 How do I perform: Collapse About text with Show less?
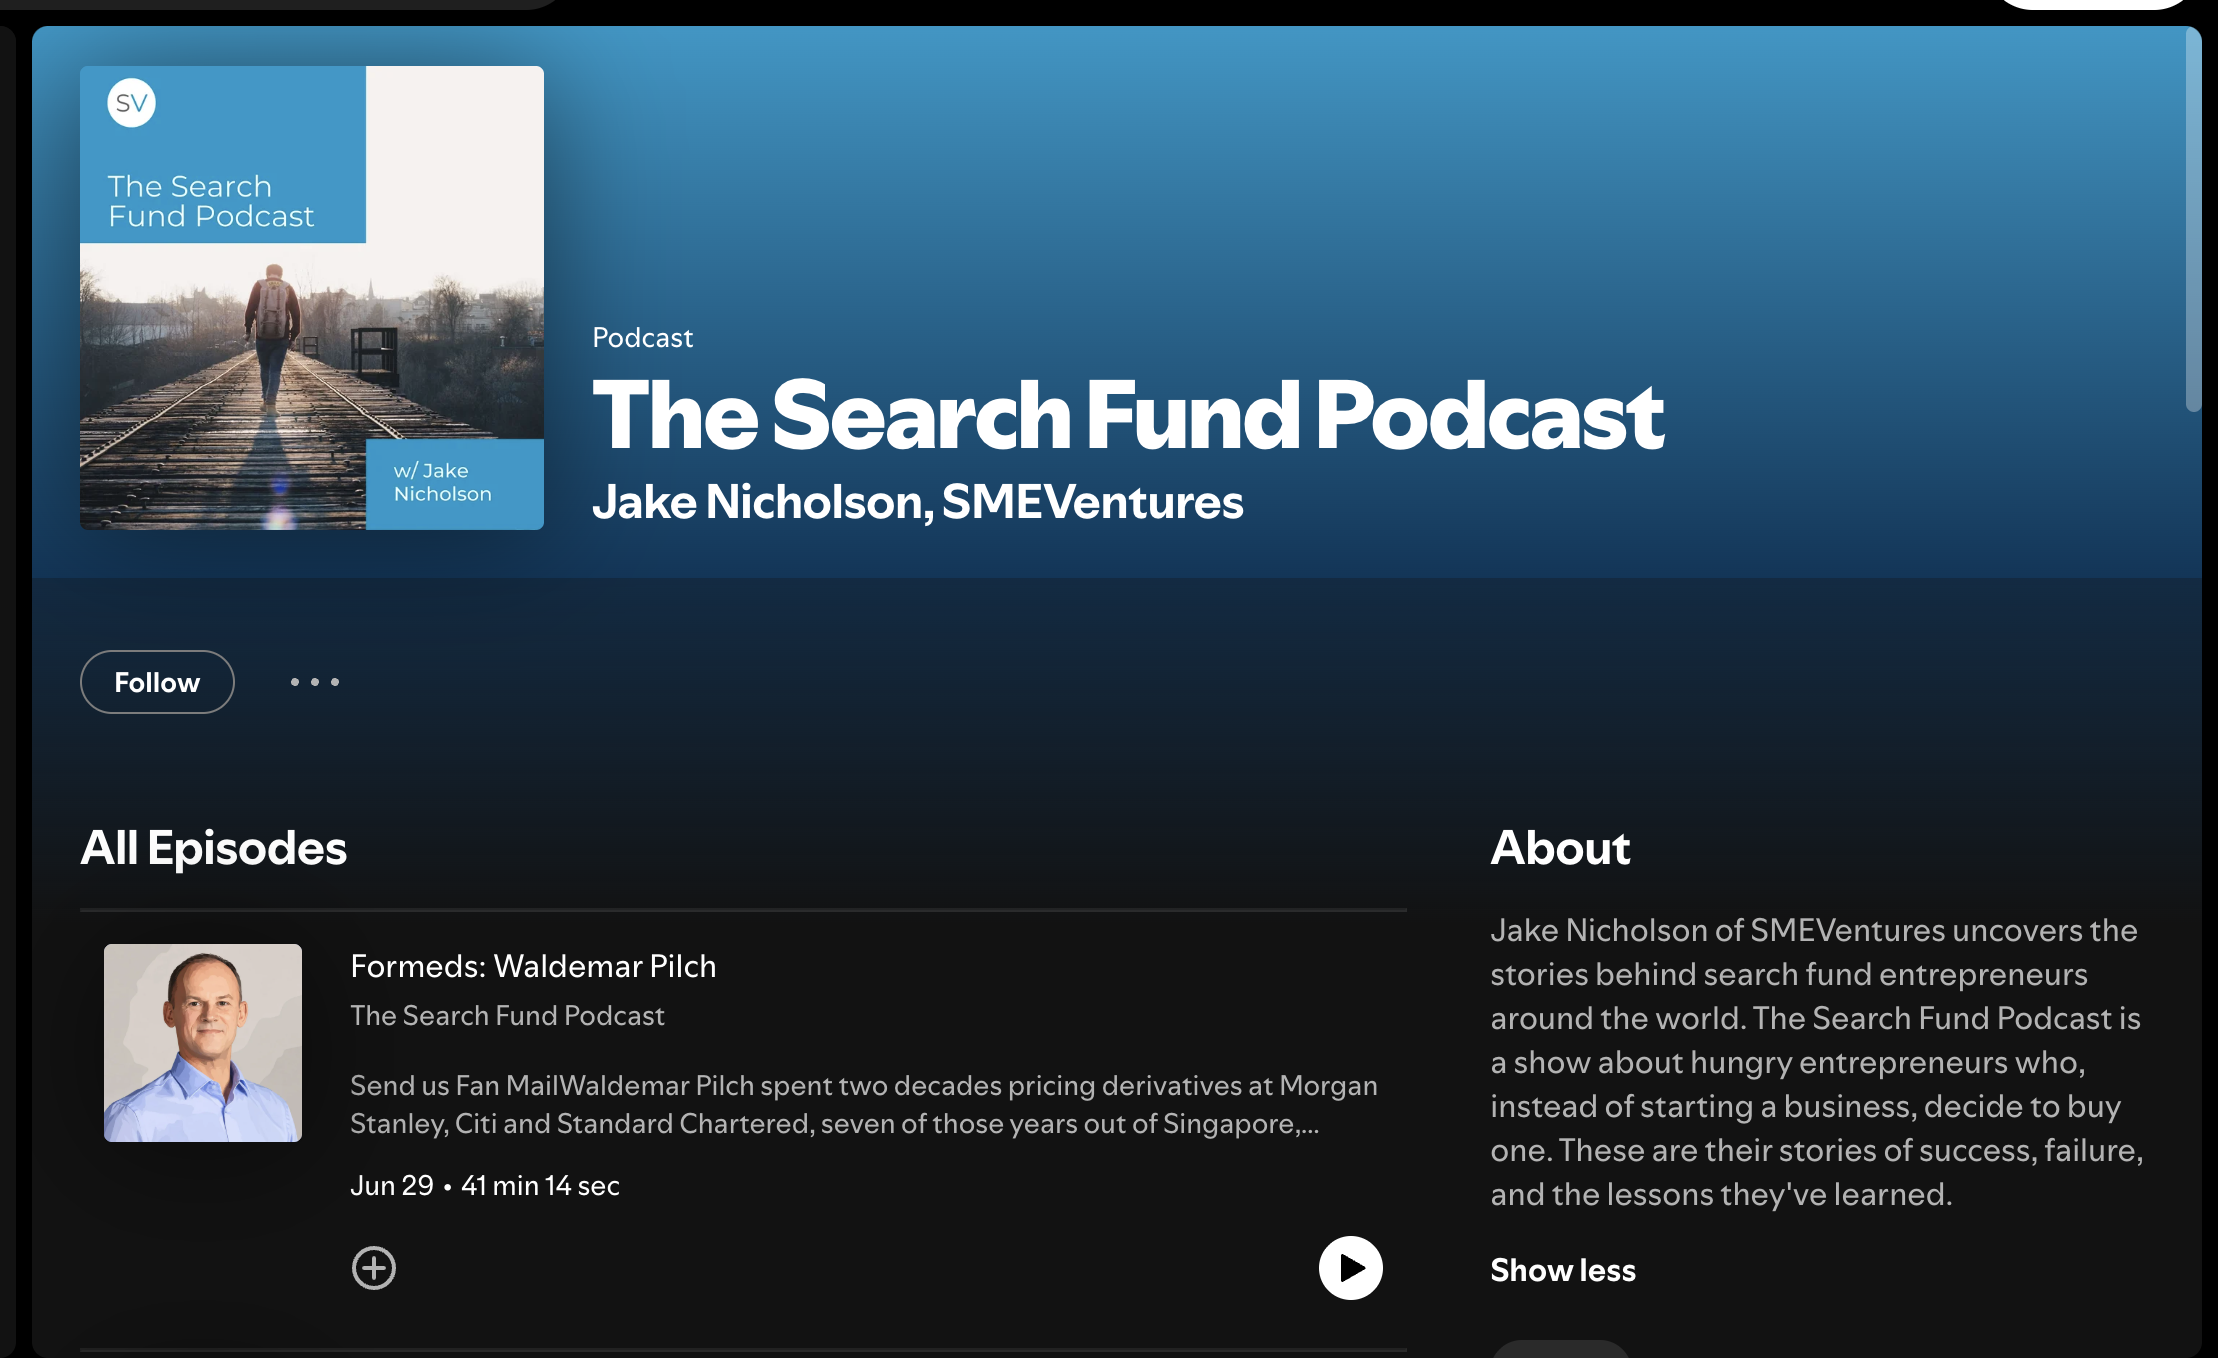(x=1563, y=1270)
